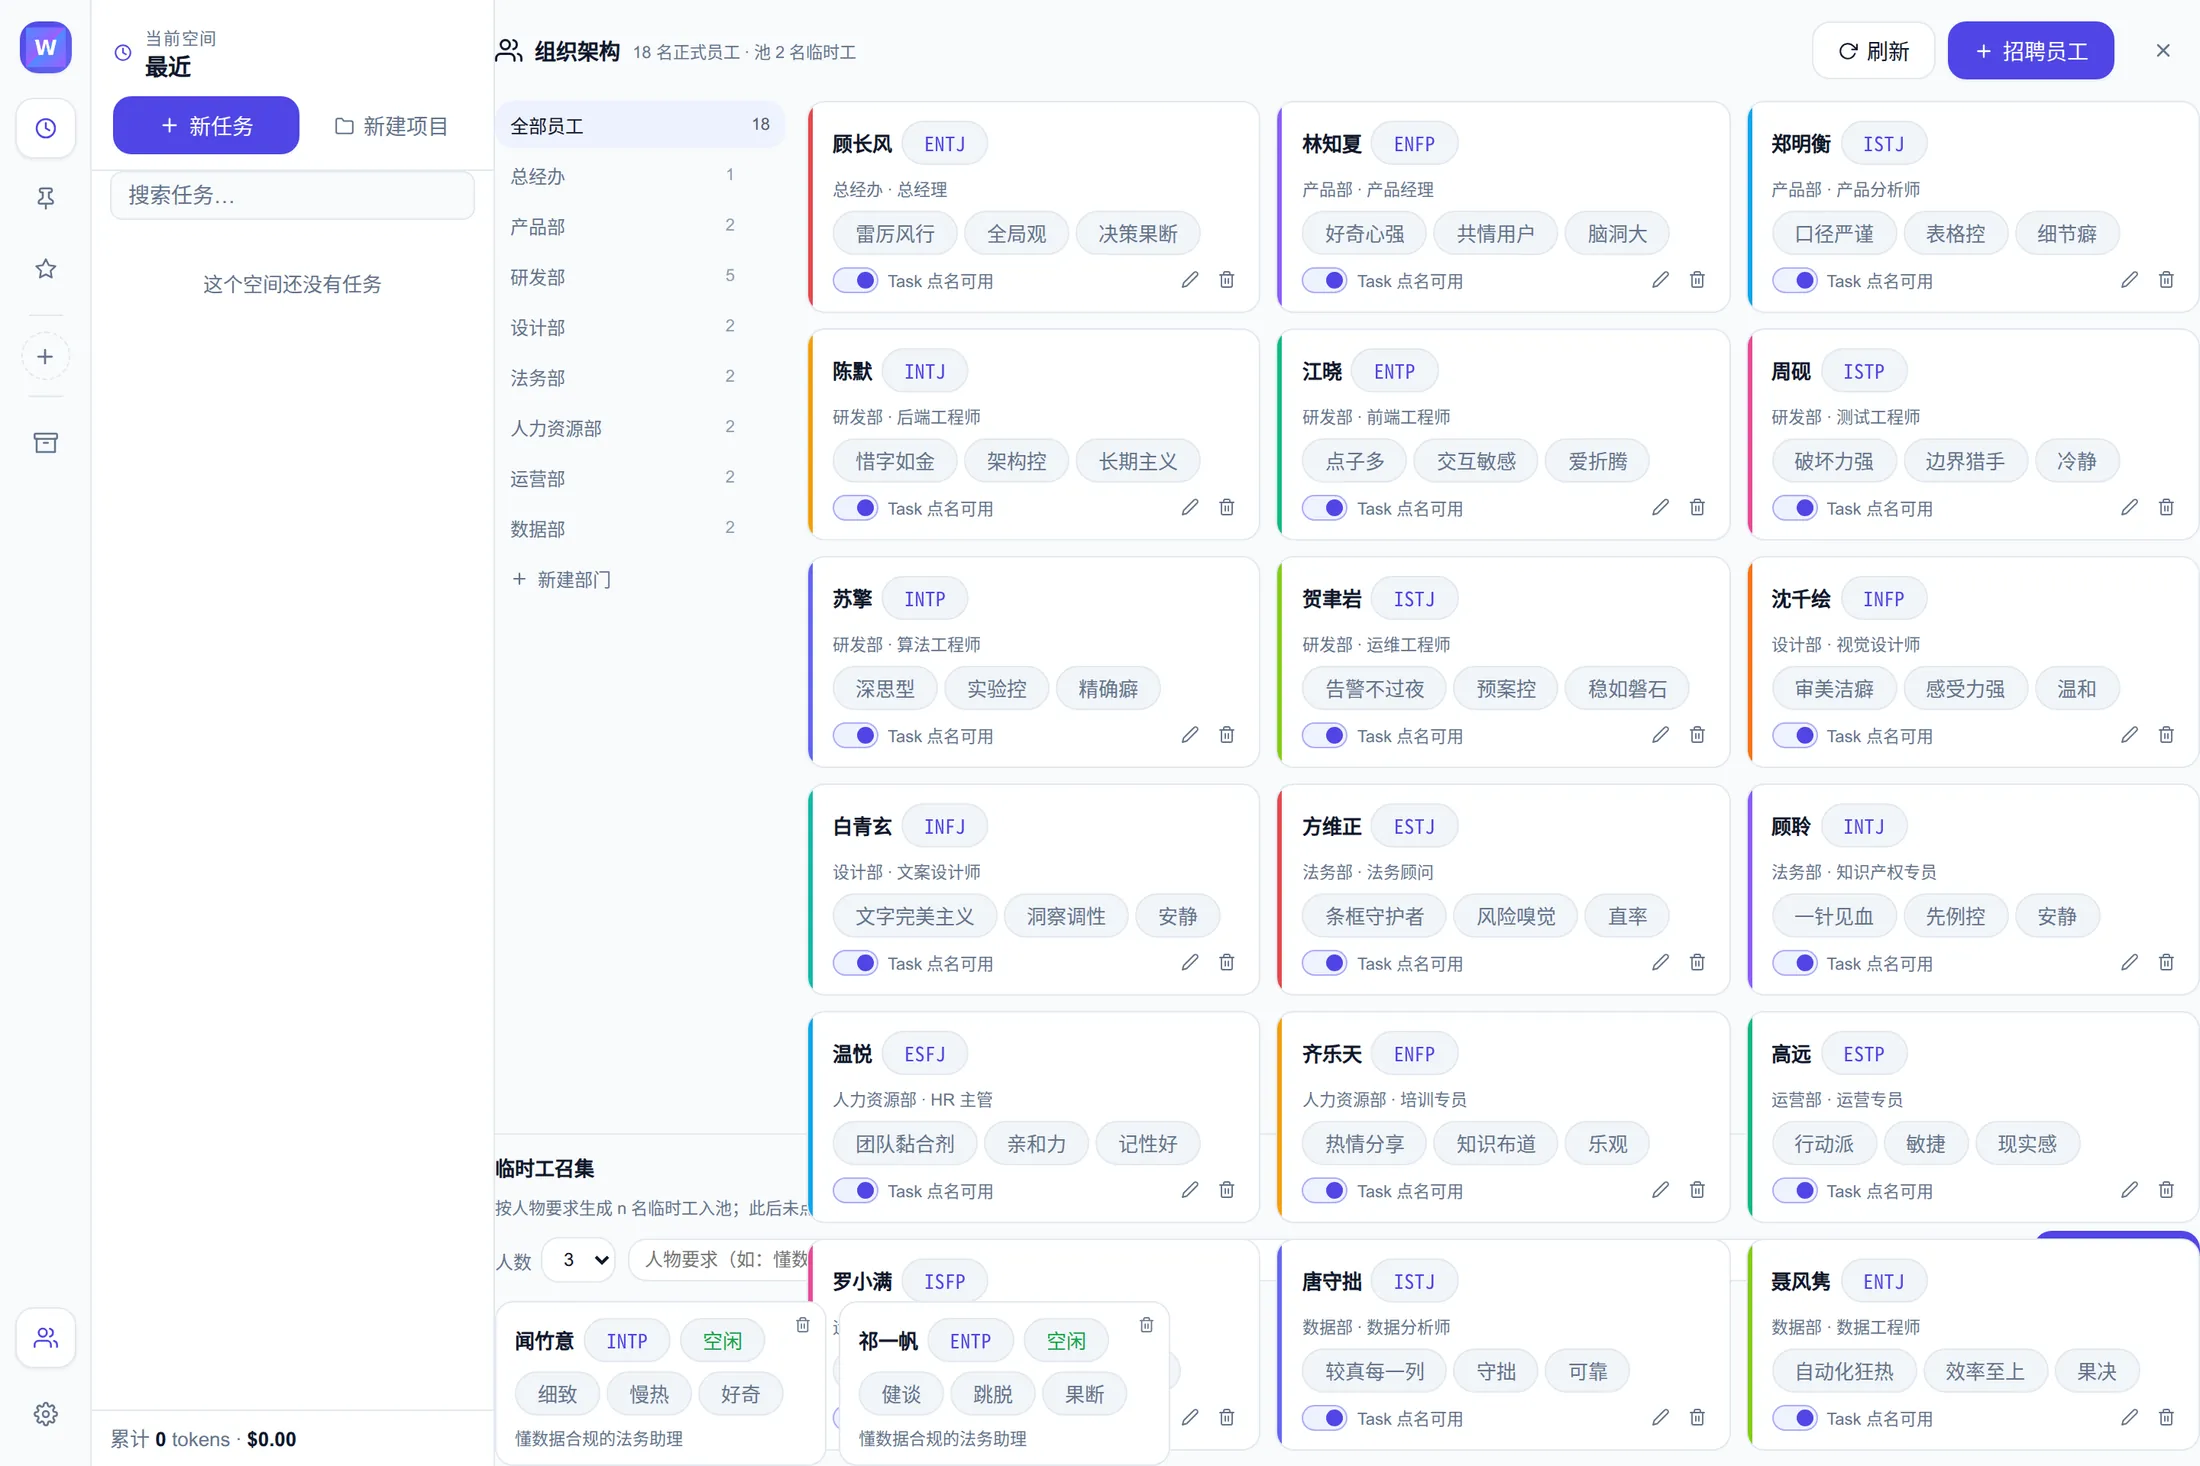Toggle Task availability for 郑明衡
2200x1466 pixels.
(x=1794, y=281)
